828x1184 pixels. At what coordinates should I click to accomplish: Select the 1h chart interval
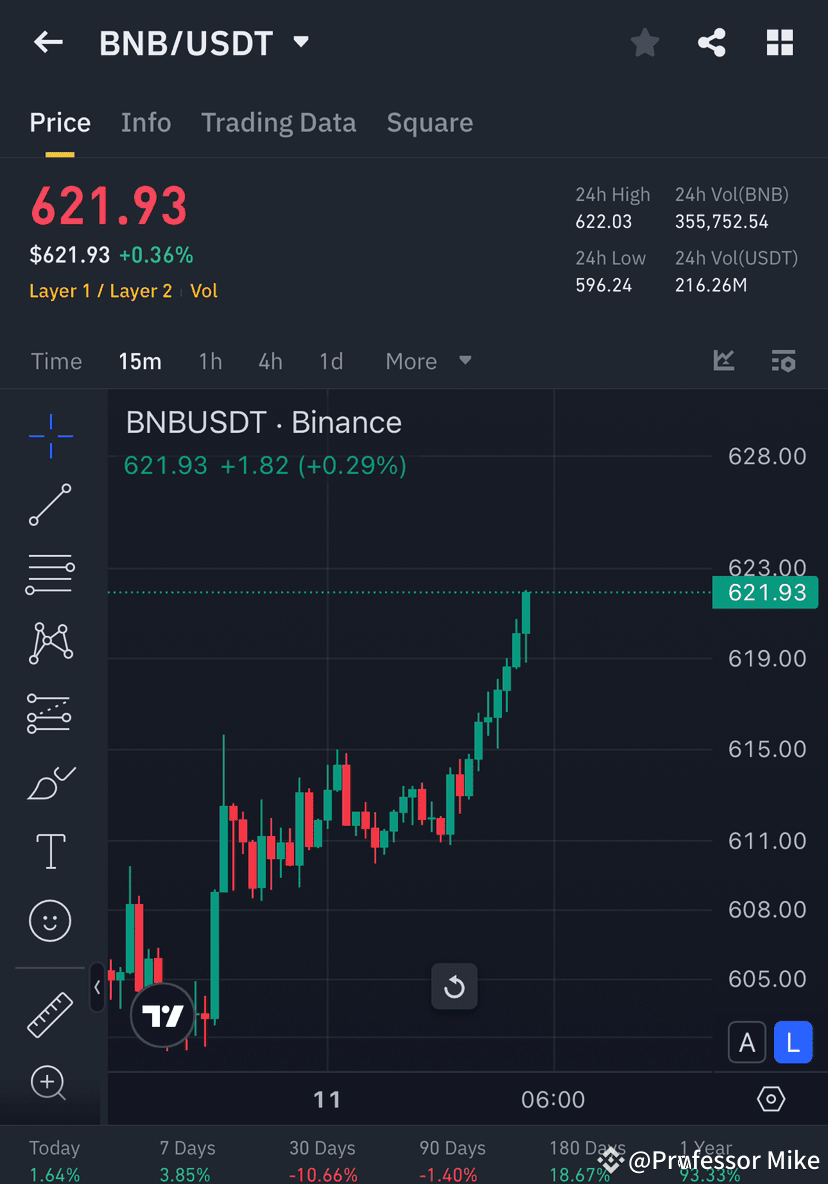click(210, 361)
